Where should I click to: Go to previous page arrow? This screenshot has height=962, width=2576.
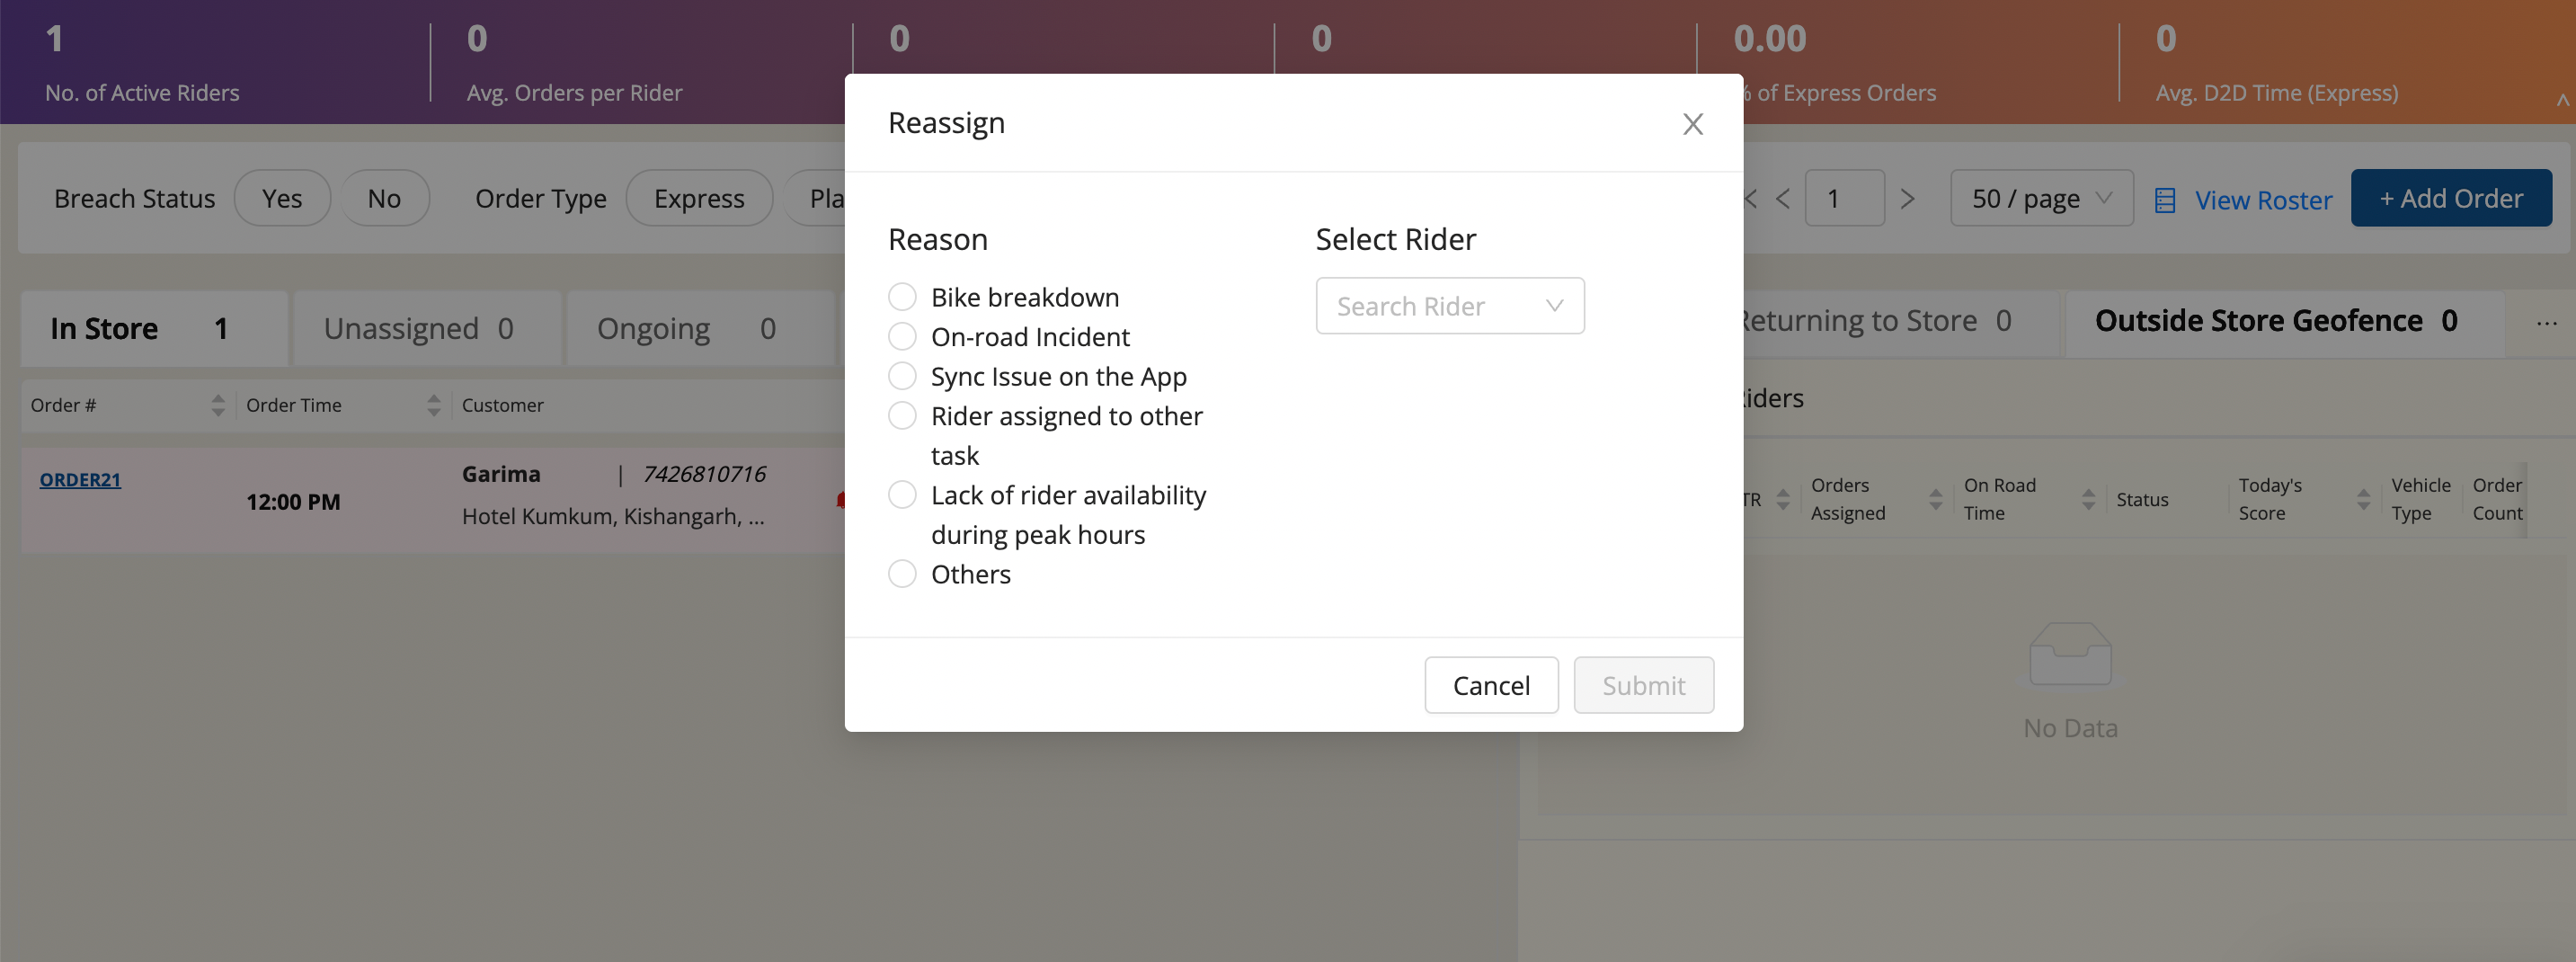(1783, 199)
